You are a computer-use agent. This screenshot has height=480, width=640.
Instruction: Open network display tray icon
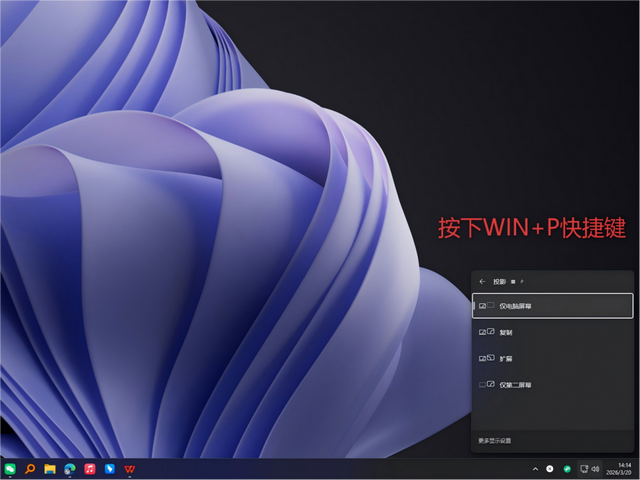[x=584, y=469]
